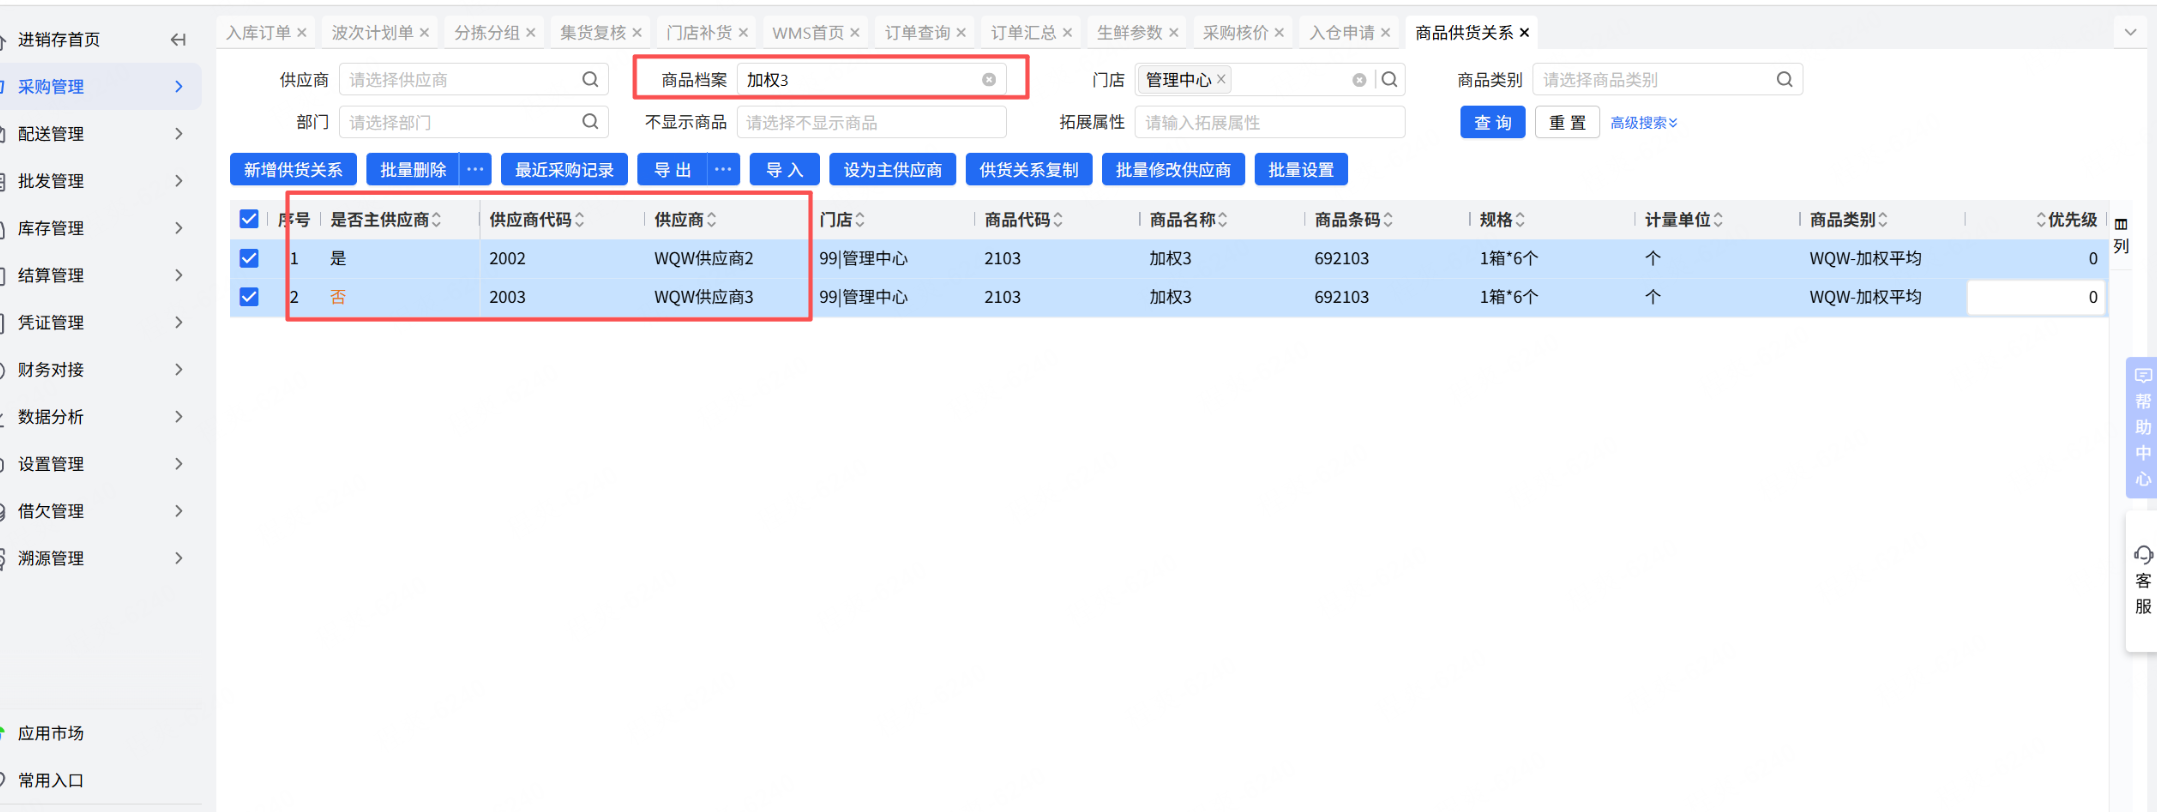Uncheck the row for WQW供应商2
Viewport: 2157px width, 812px height.
point(249,258)
